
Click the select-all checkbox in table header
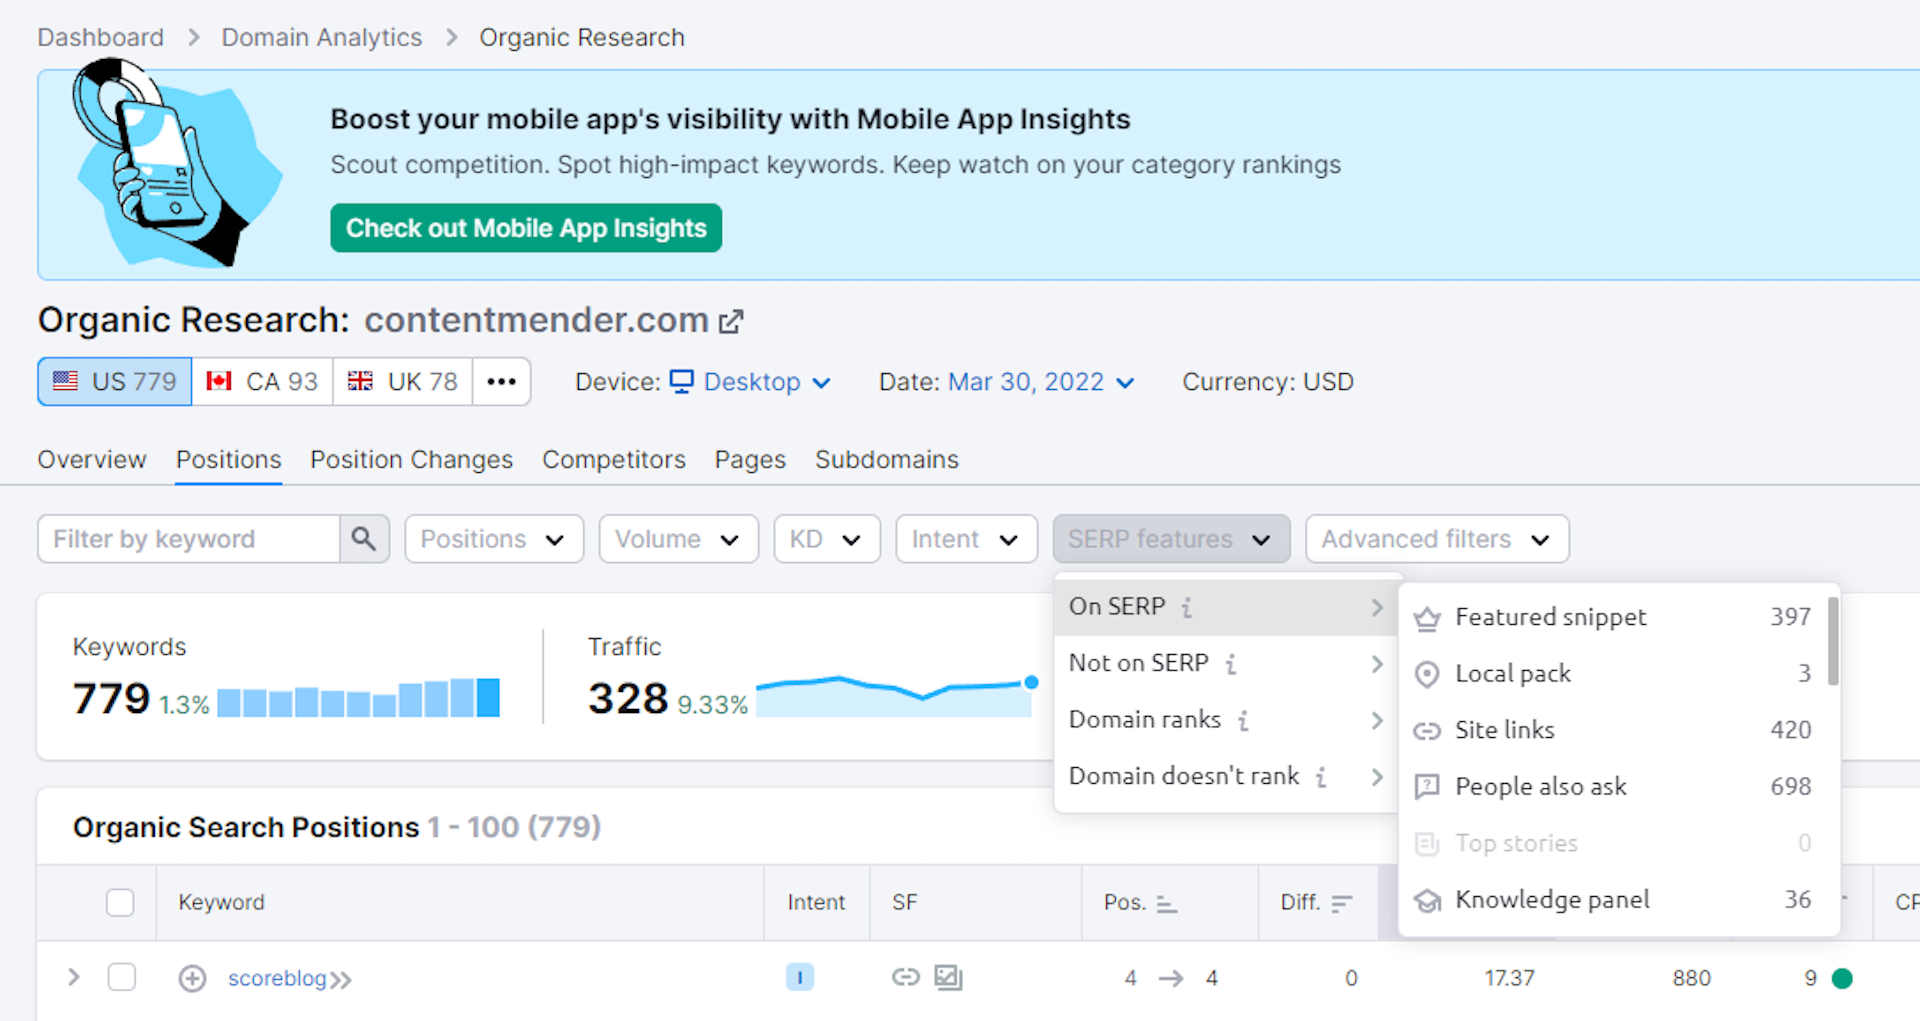tap(120, 902)
